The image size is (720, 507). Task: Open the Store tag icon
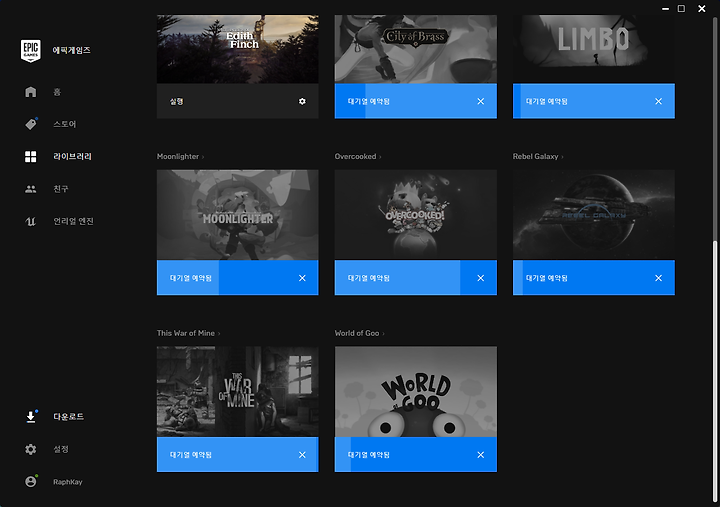(x=31, y=124)
